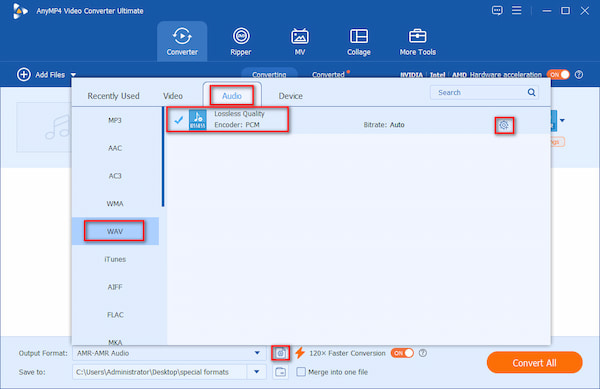The image size is (600, 389).
Task: Select AIFF in format list
Action: tap(115, 287)
